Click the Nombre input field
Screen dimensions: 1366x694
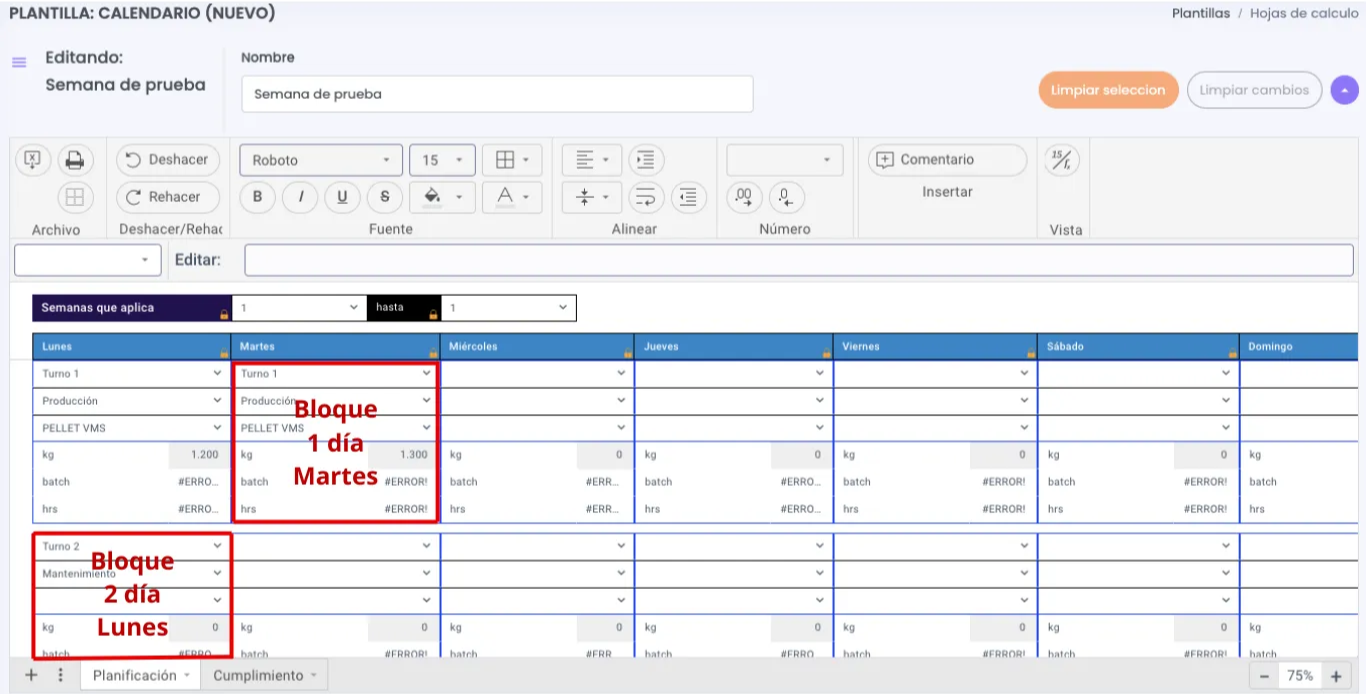pyautogui.click(x=497, y=94)
